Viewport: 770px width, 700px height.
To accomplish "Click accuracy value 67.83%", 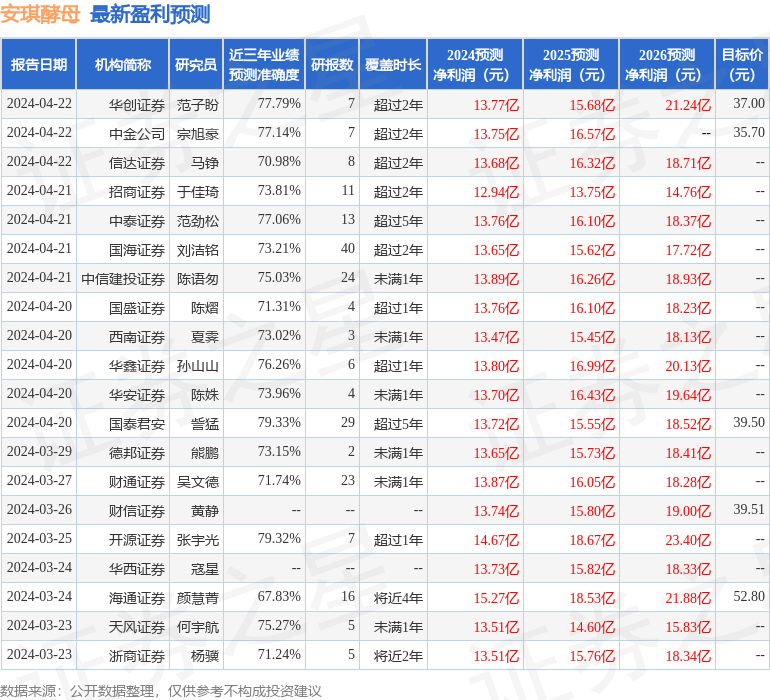I will (279, 596).
